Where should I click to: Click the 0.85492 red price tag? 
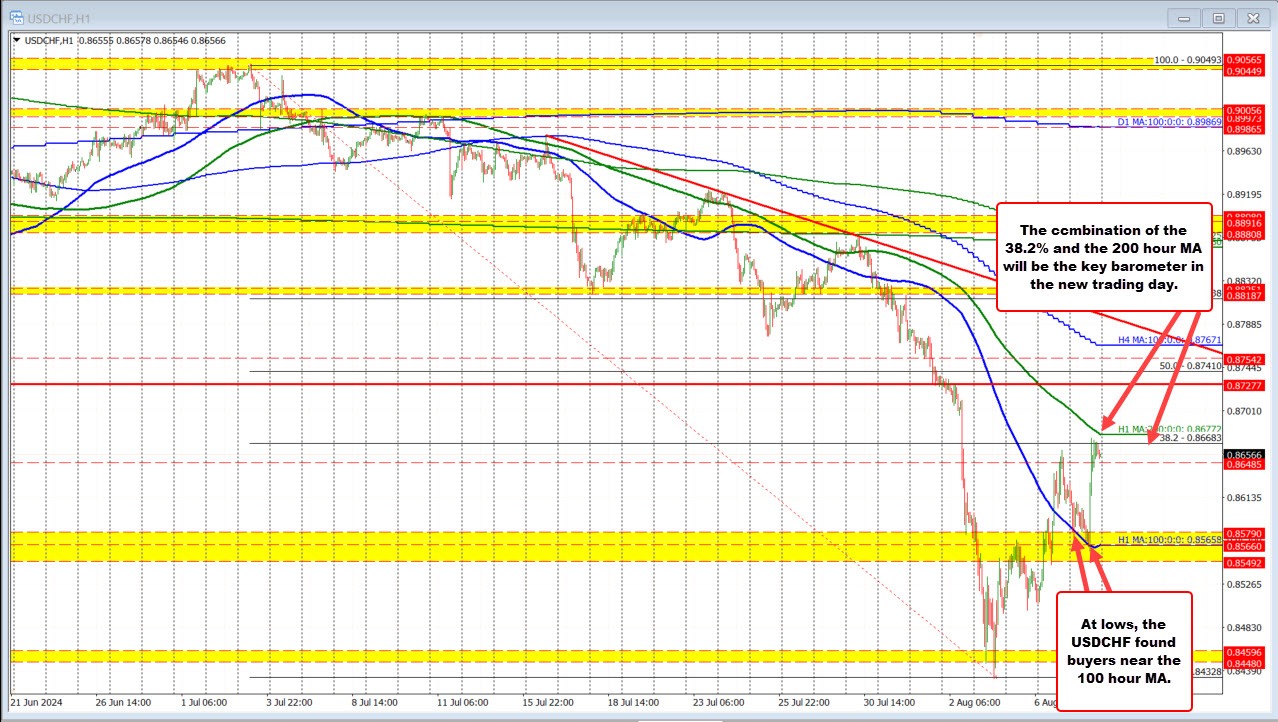point(1246,561)
